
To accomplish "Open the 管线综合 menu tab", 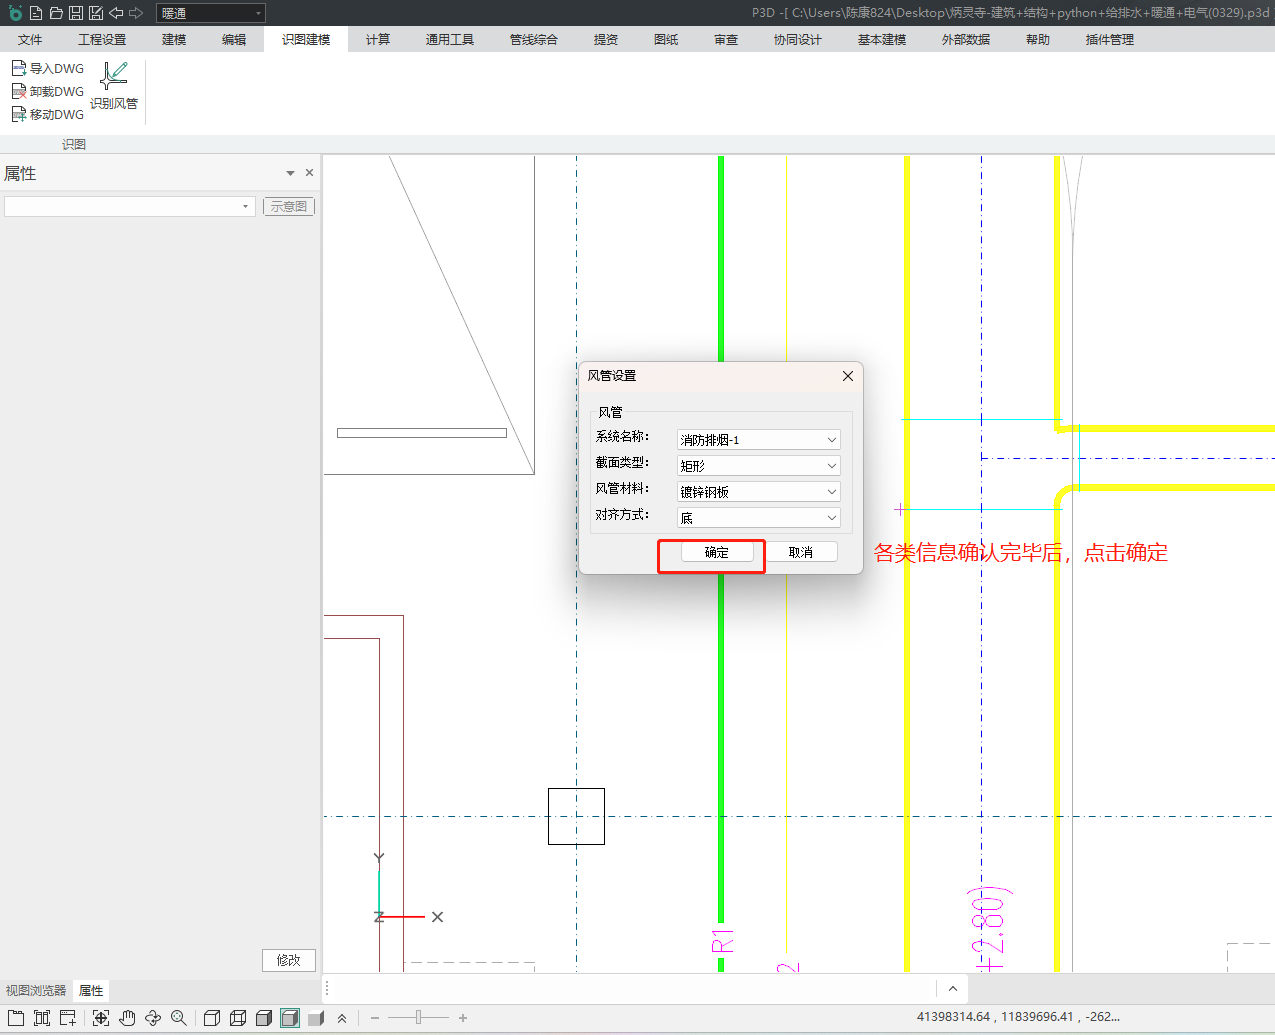I will (x=533, y=39).
